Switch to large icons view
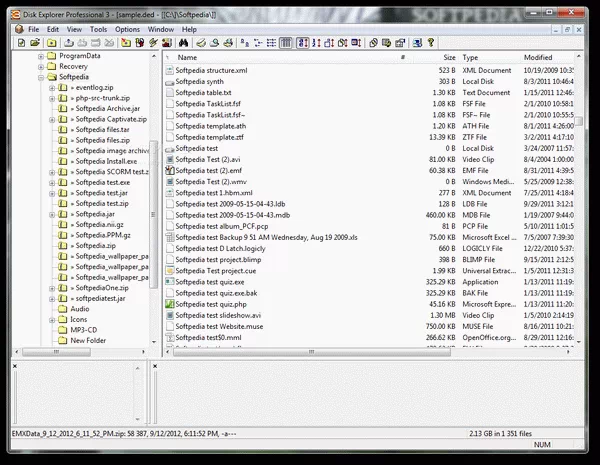The image size is (600, 465). (x=245, y=43)
